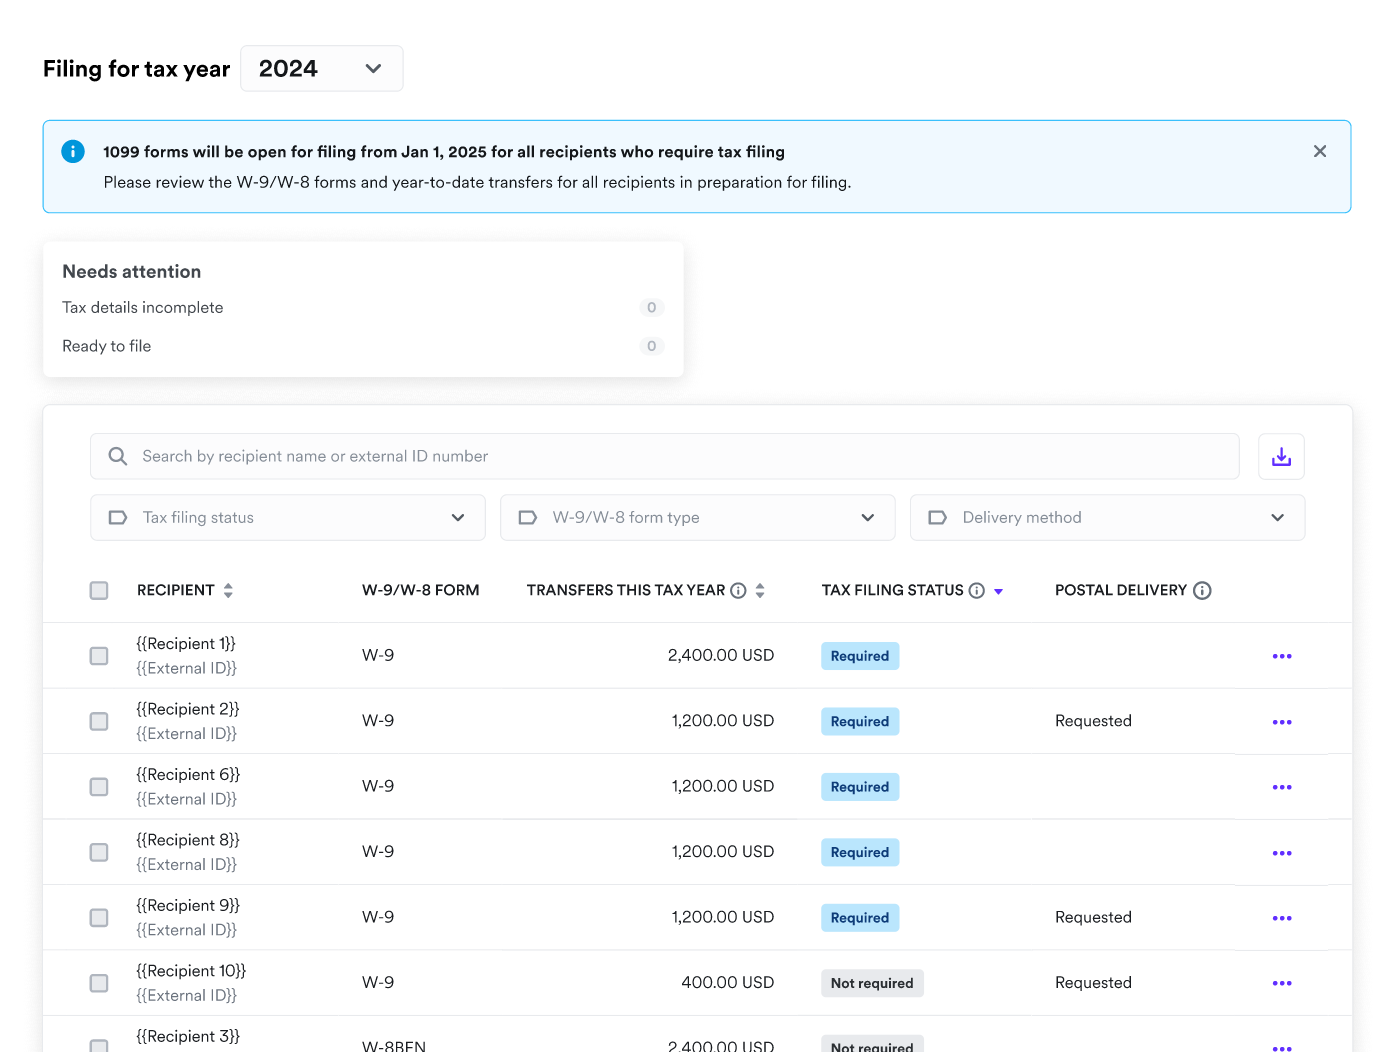Image resolution: width=1387 pixels, height=1052 pixels.
Task: Check the box for Recipient 2
Action: (x=99, y=722)
